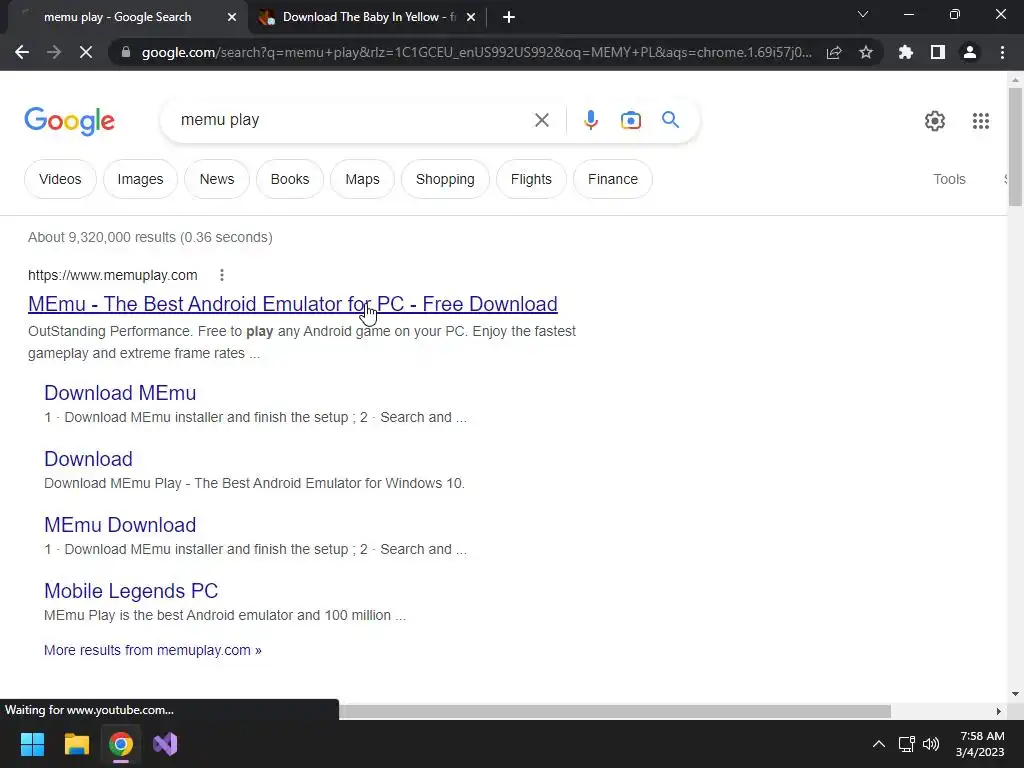Screen dimensions: 1024x768
Task: Click the vertical scrollbar thumb
Action: coord(1015,147)
